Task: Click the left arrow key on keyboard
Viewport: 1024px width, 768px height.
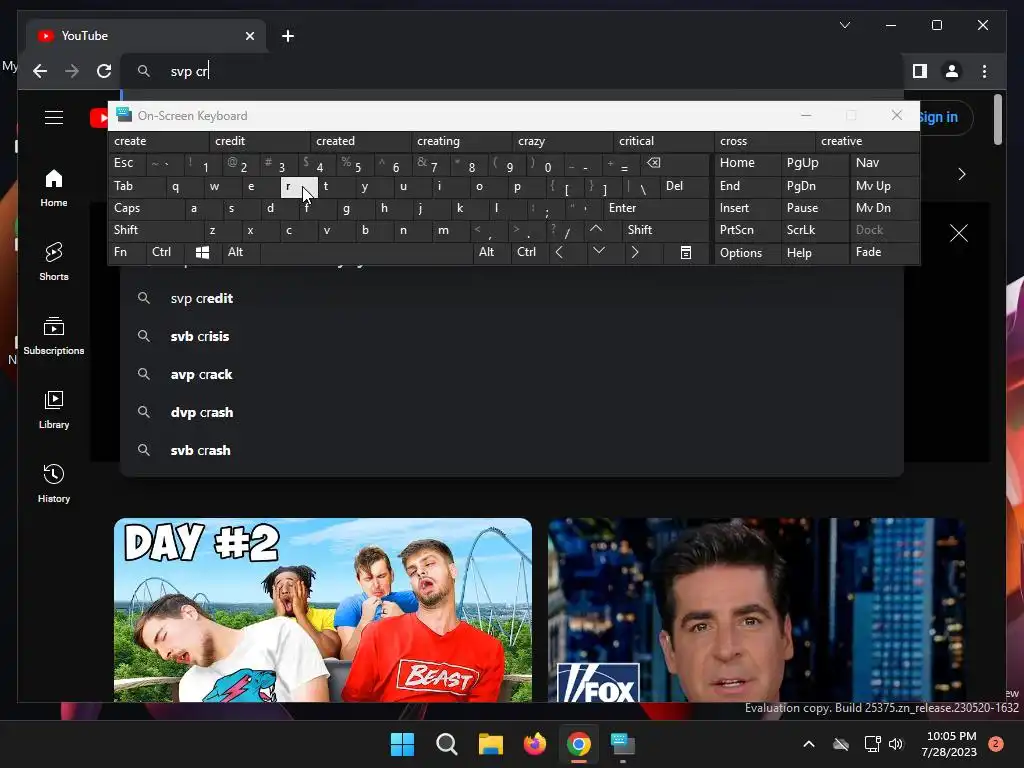Action: click(559, 252)
